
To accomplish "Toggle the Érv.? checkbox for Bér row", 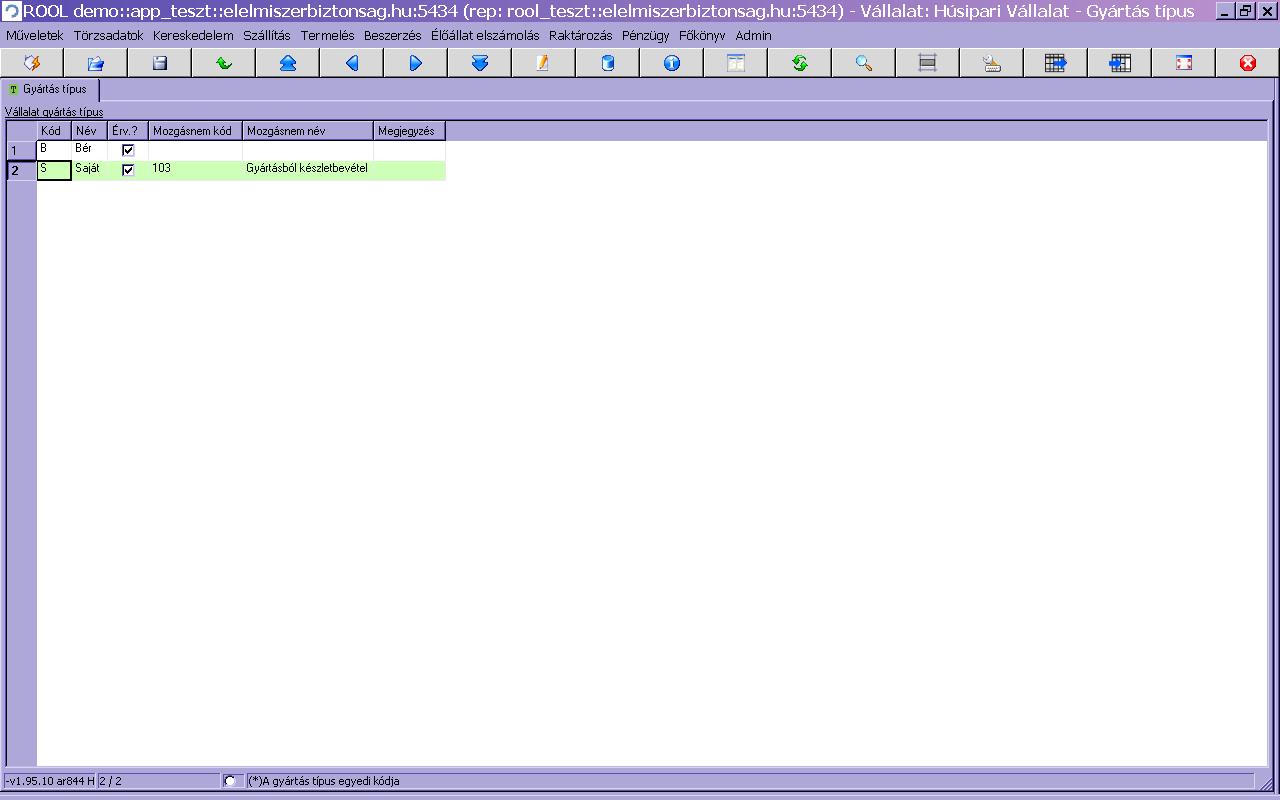I will pyautogui.click(x=128, y=150).
